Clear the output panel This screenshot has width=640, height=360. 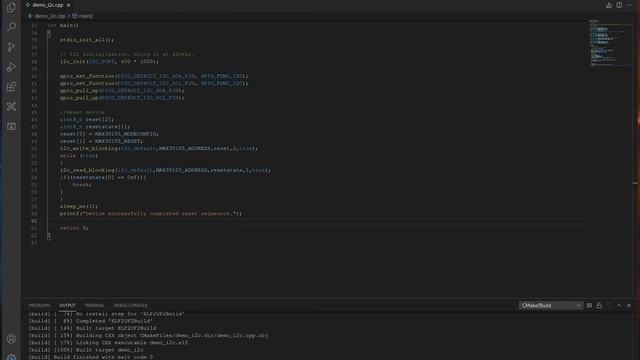pos(589,305)
